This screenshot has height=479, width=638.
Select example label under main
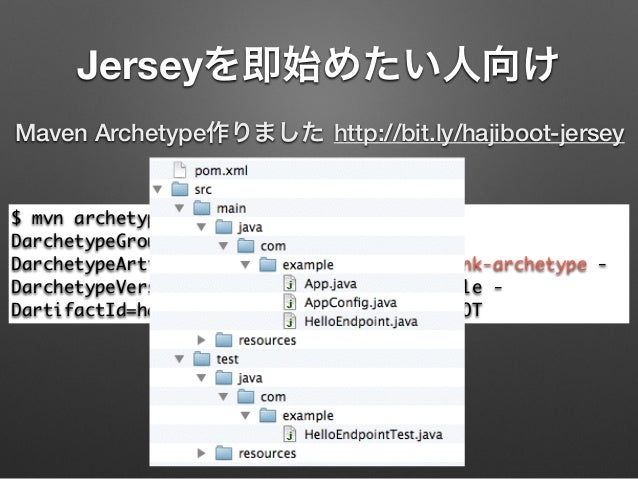coord(308,265)
